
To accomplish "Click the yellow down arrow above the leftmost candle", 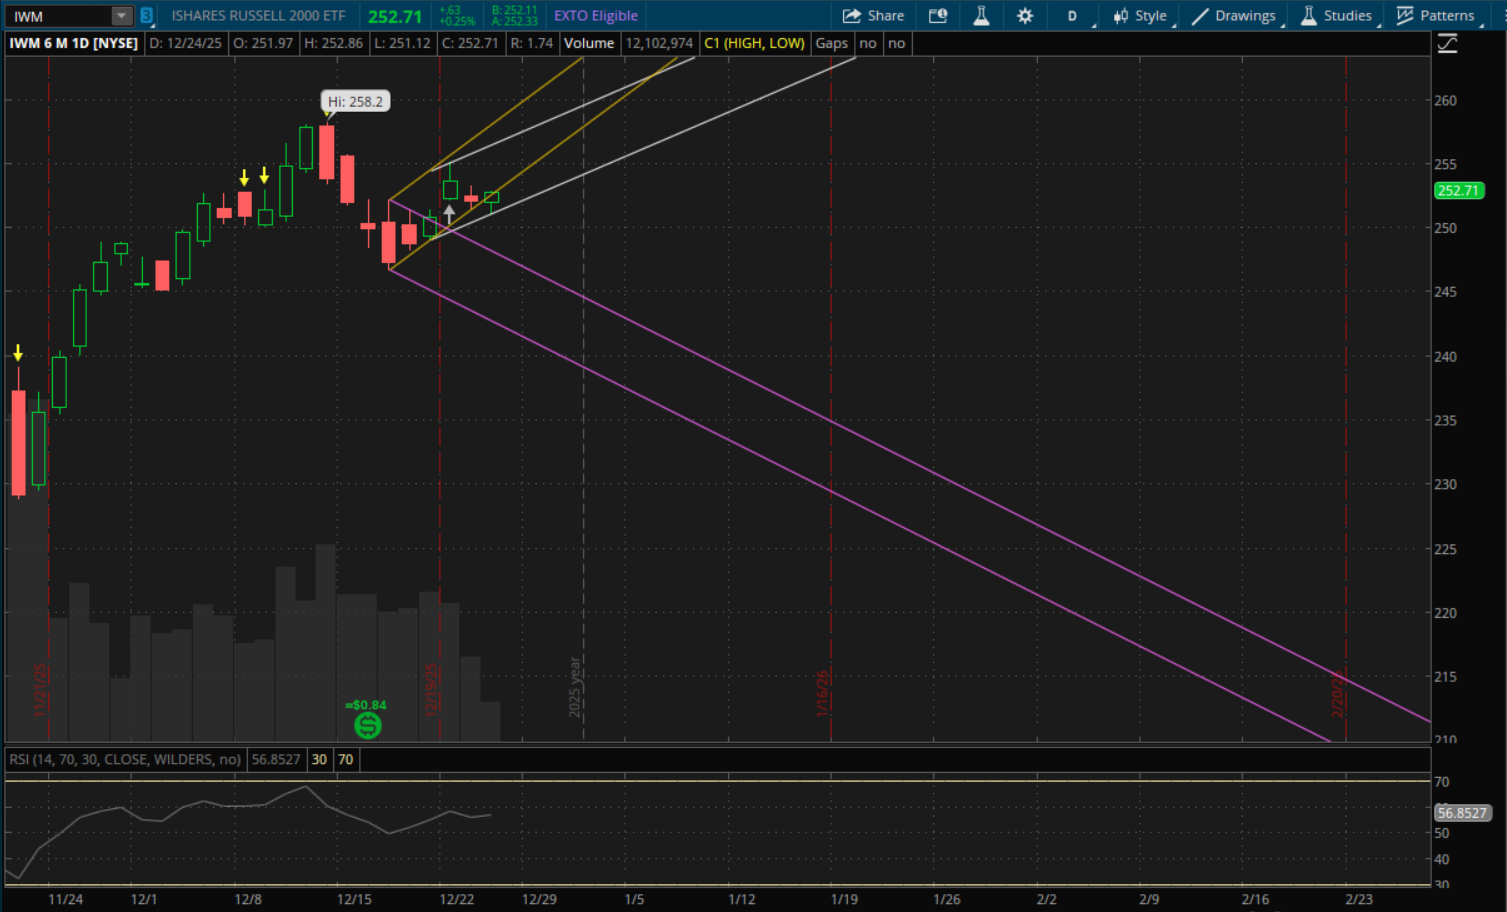I will [18, 353].
